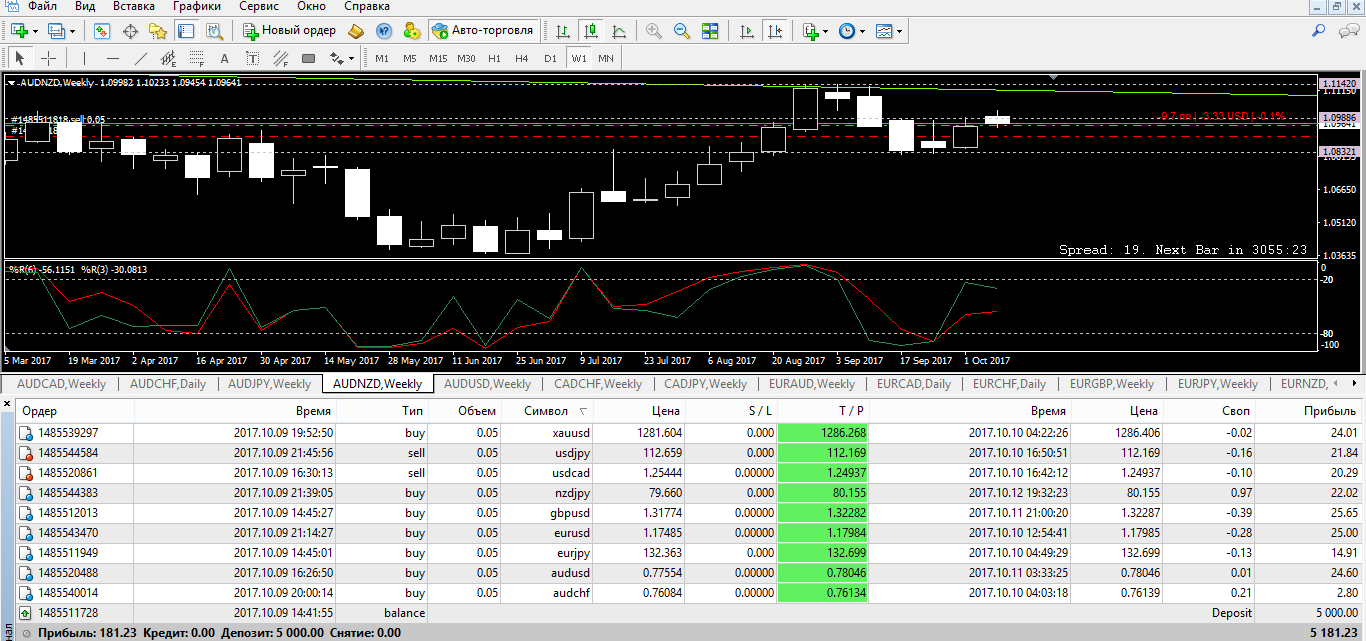Toggle the Авто-торговля auto-trading button
1366x641 pixels.
(x=484, y=31)
